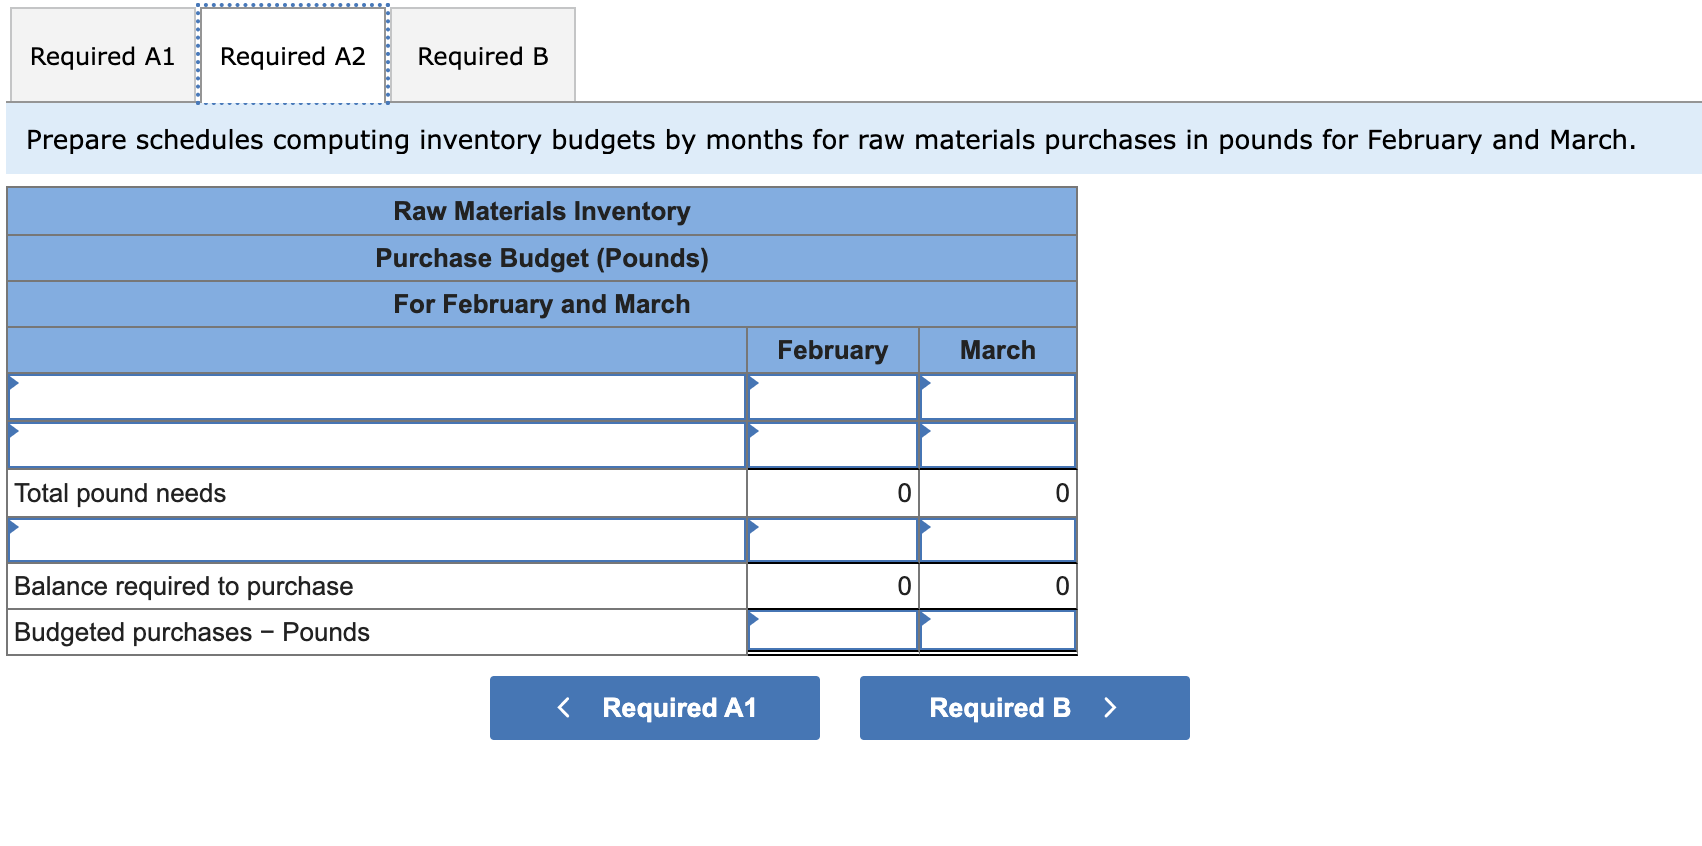Viewport: 1702px width, 846px height.
Task: Click Budgeted purchases February input cell
Action: tap(833, 631)
